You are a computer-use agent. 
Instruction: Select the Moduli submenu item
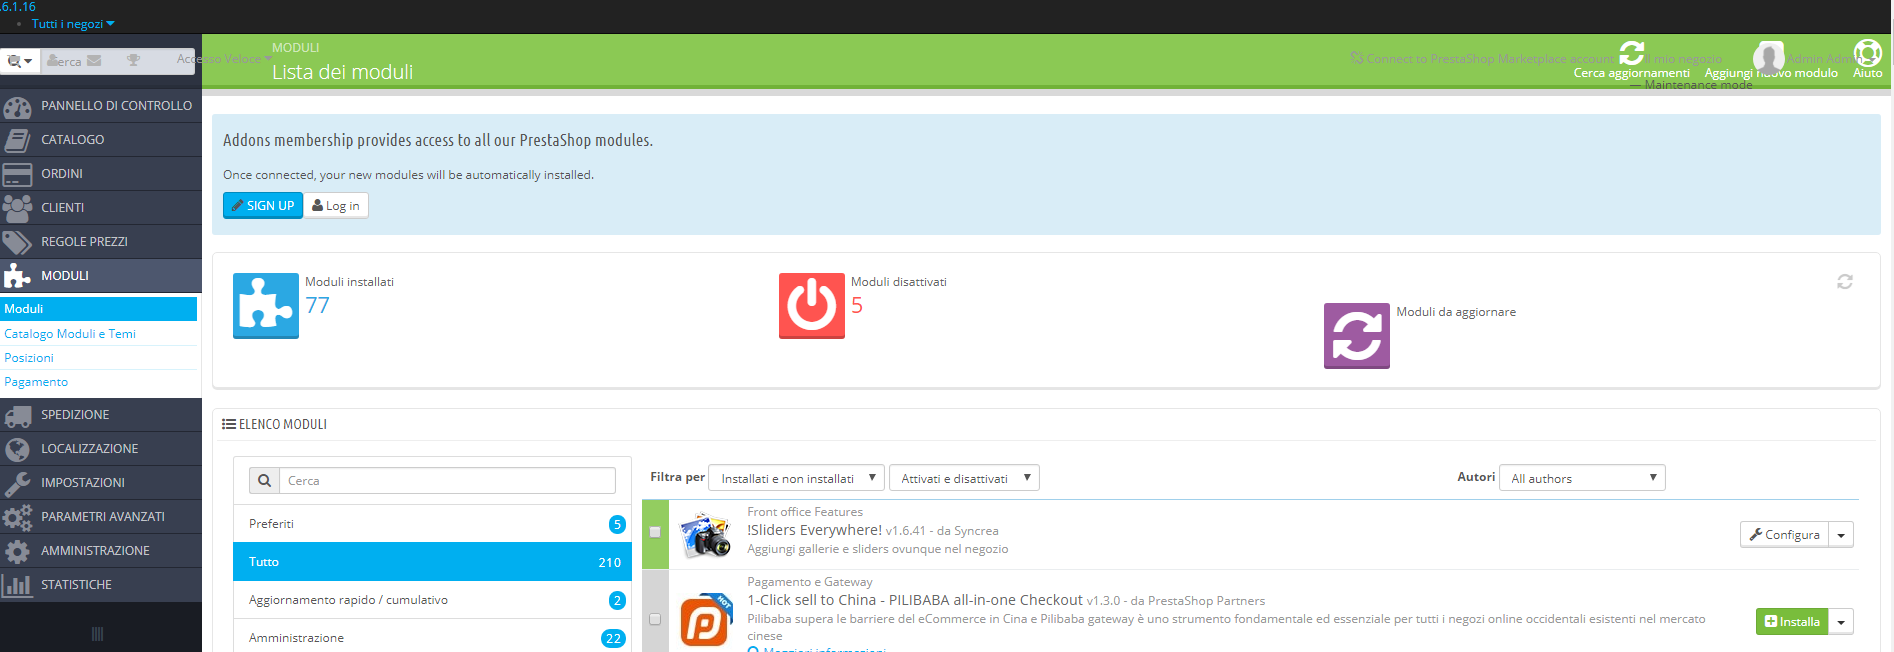coord(99,309)
